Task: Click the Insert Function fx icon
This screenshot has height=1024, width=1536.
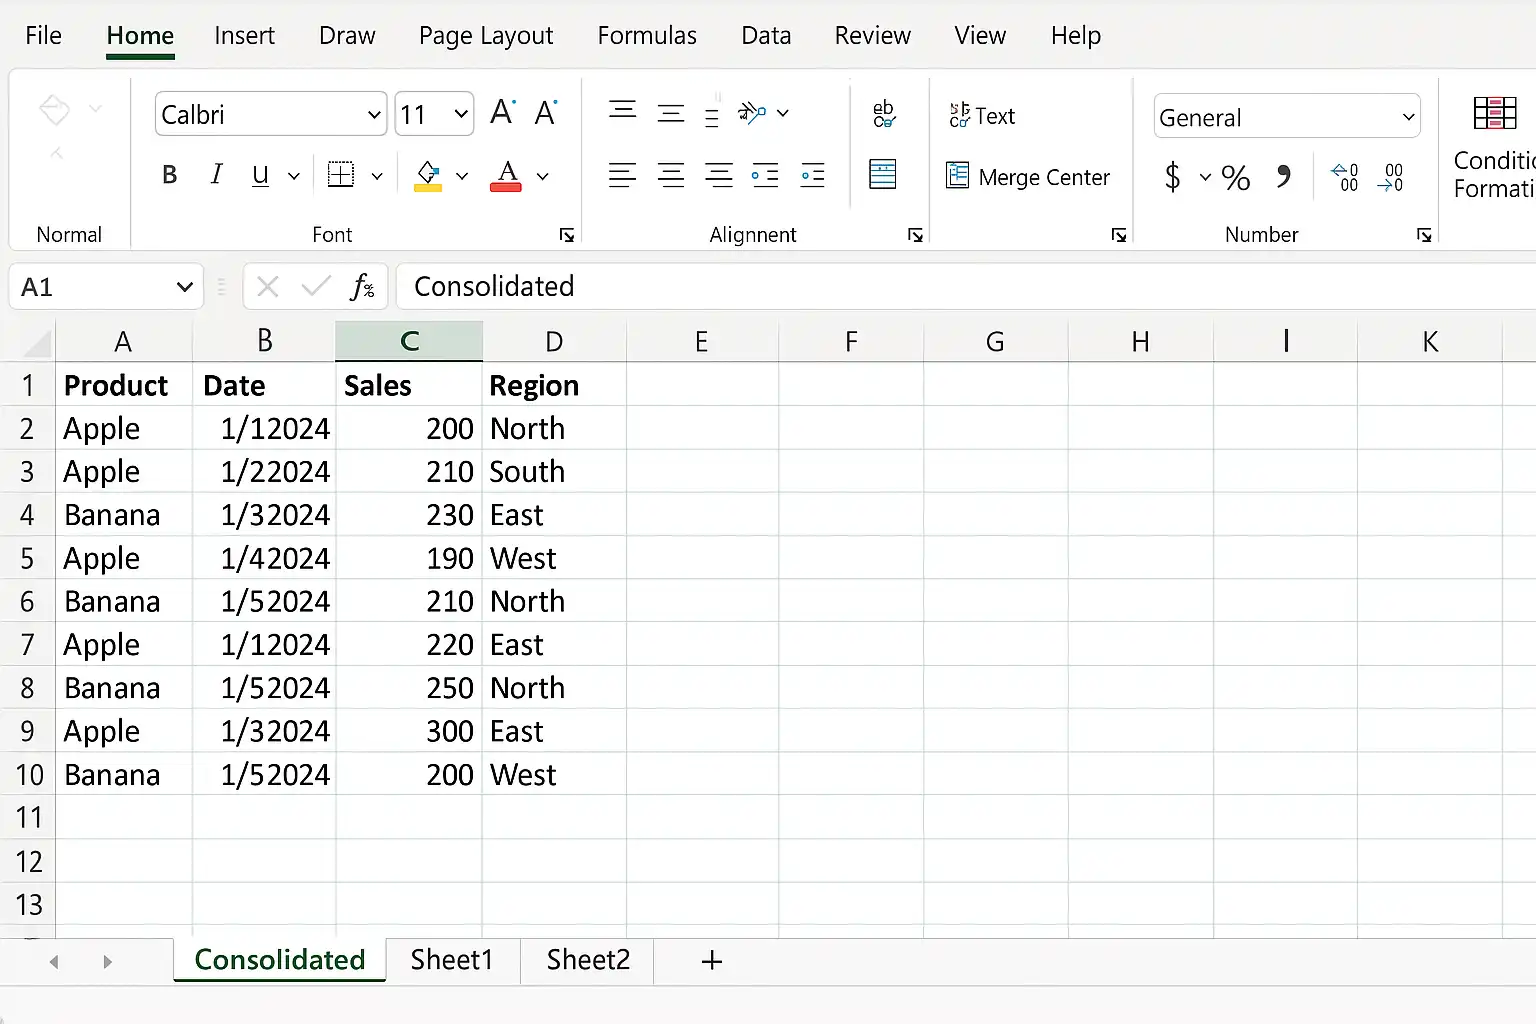Action: 362,287
